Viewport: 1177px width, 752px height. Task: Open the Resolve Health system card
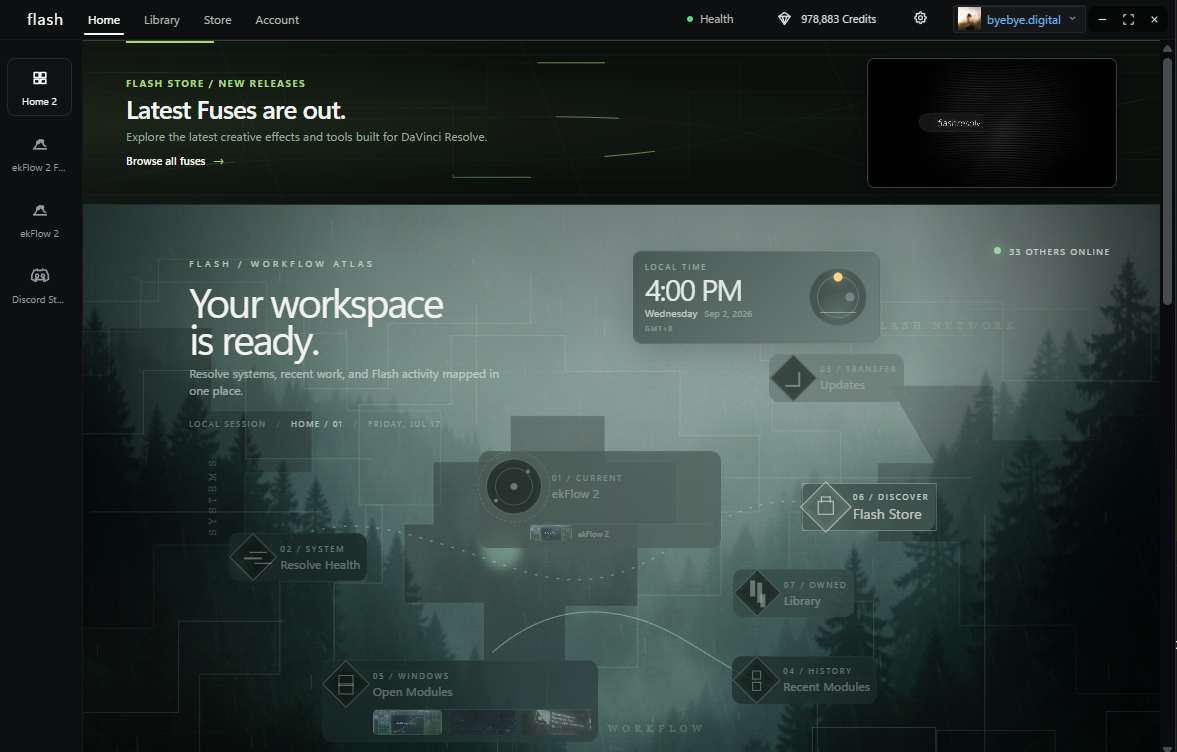click(x=298, y=557)
